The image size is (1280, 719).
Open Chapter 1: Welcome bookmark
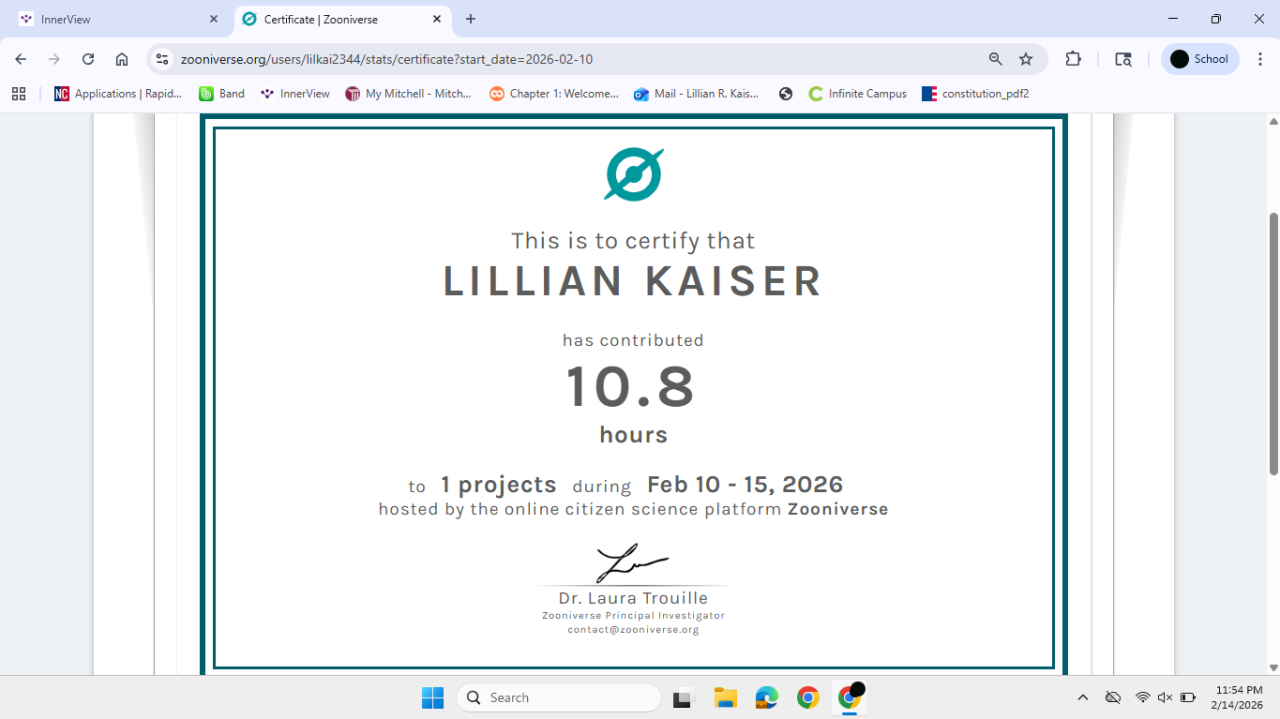[554, 93]
